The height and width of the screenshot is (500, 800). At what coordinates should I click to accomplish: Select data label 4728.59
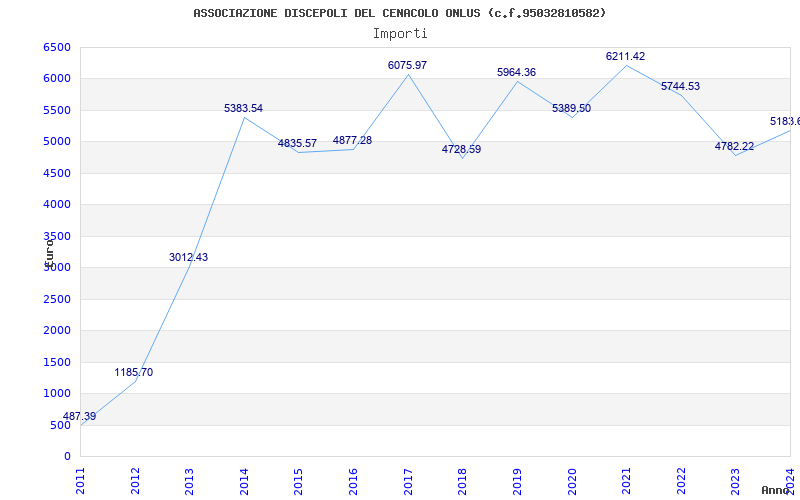tap(461, 149)
